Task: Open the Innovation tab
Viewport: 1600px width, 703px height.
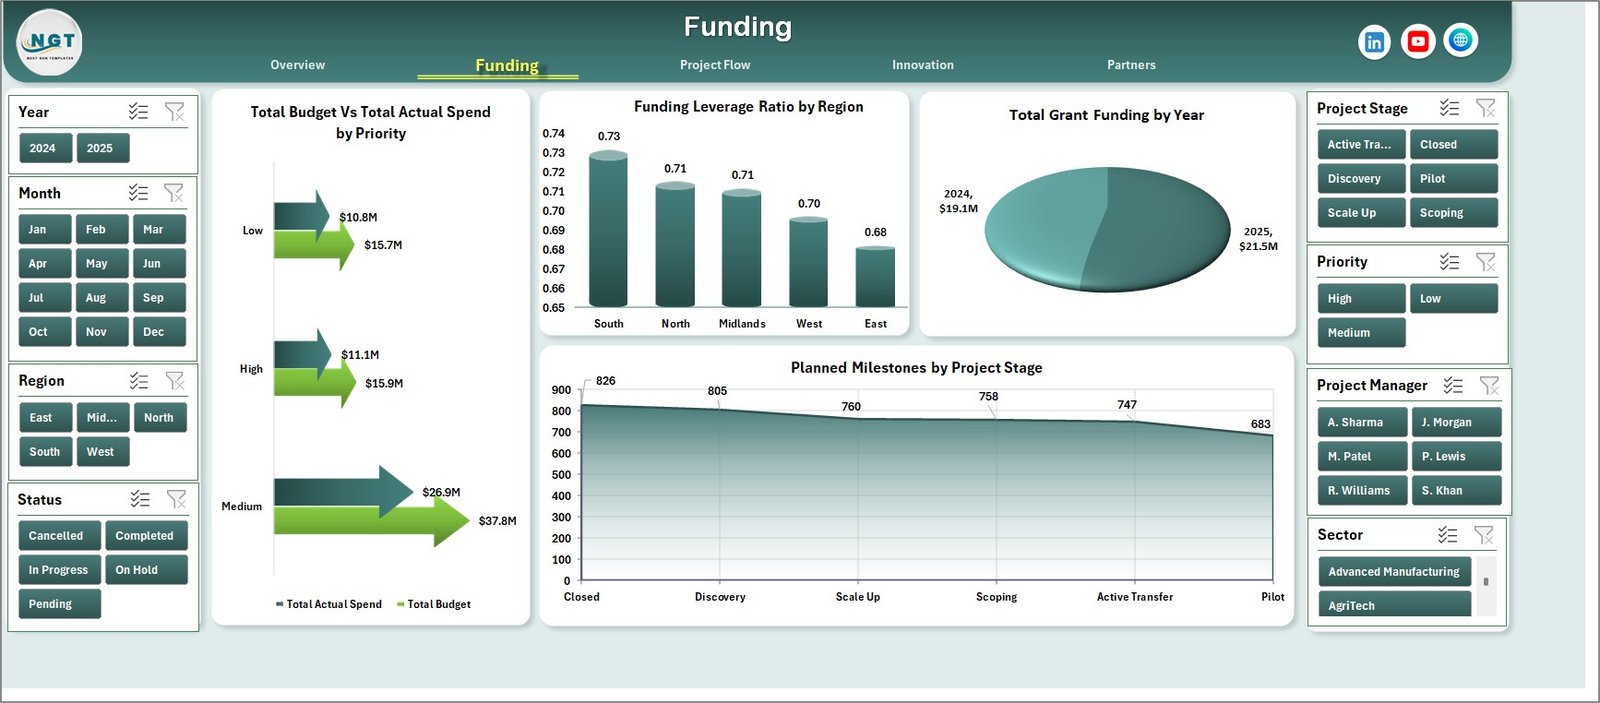Action: (923, 65)
